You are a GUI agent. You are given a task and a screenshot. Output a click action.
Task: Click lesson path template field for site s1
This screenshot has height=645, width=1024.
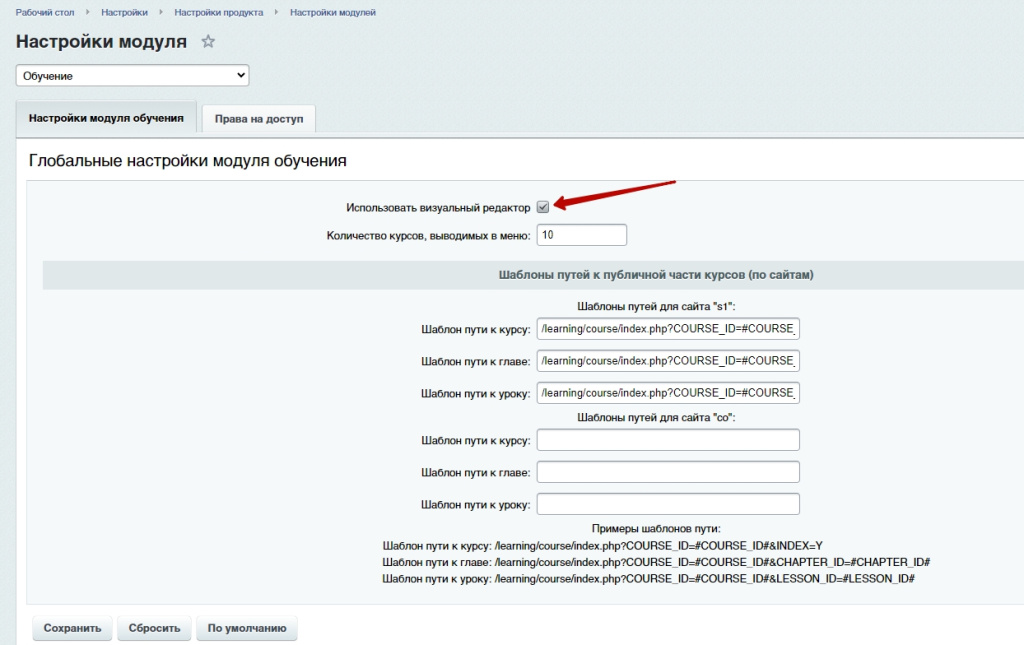pyautogui.click(x=668, y=393)
